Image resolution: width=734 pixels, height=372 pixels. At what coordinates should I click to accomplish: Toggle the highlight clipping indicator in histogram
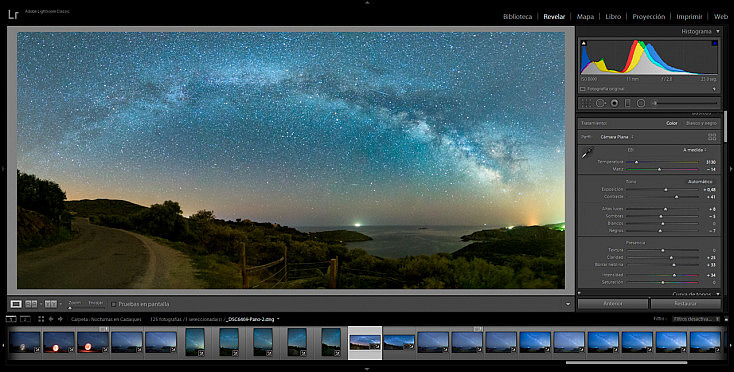[x=715, y=43]
